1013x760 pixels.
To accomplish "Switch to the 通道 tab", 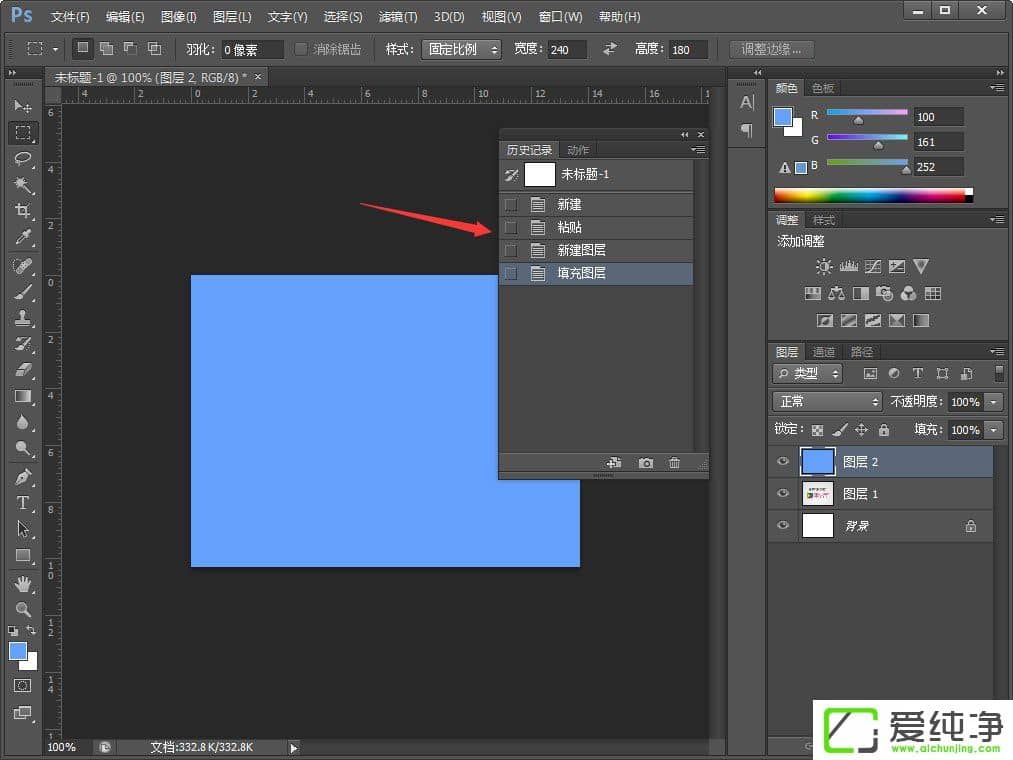I will pos(824,352).
